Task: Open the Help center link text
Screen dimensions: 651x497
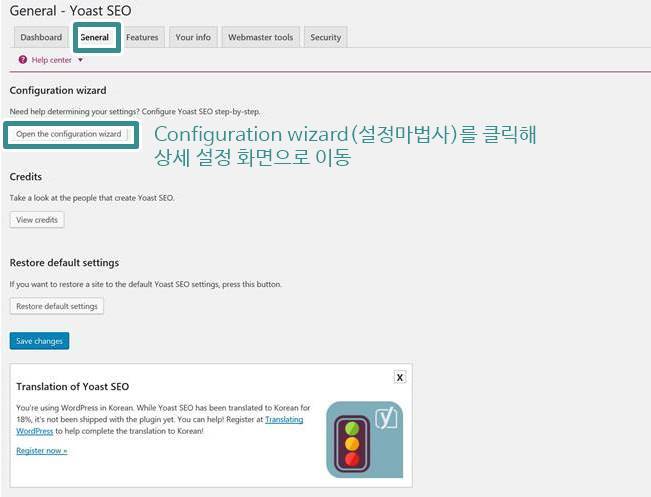Action: tap(51, 60)
